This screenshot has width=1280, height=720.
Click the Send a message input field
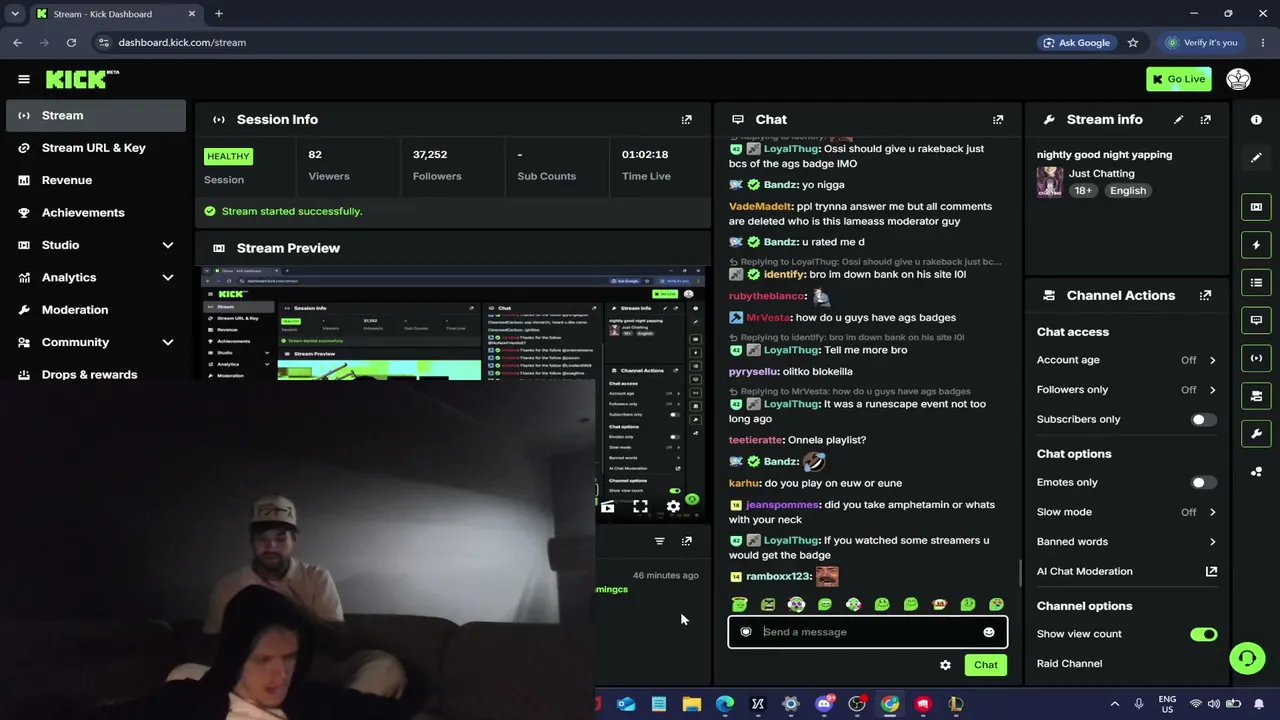click(x=867, y=632)
